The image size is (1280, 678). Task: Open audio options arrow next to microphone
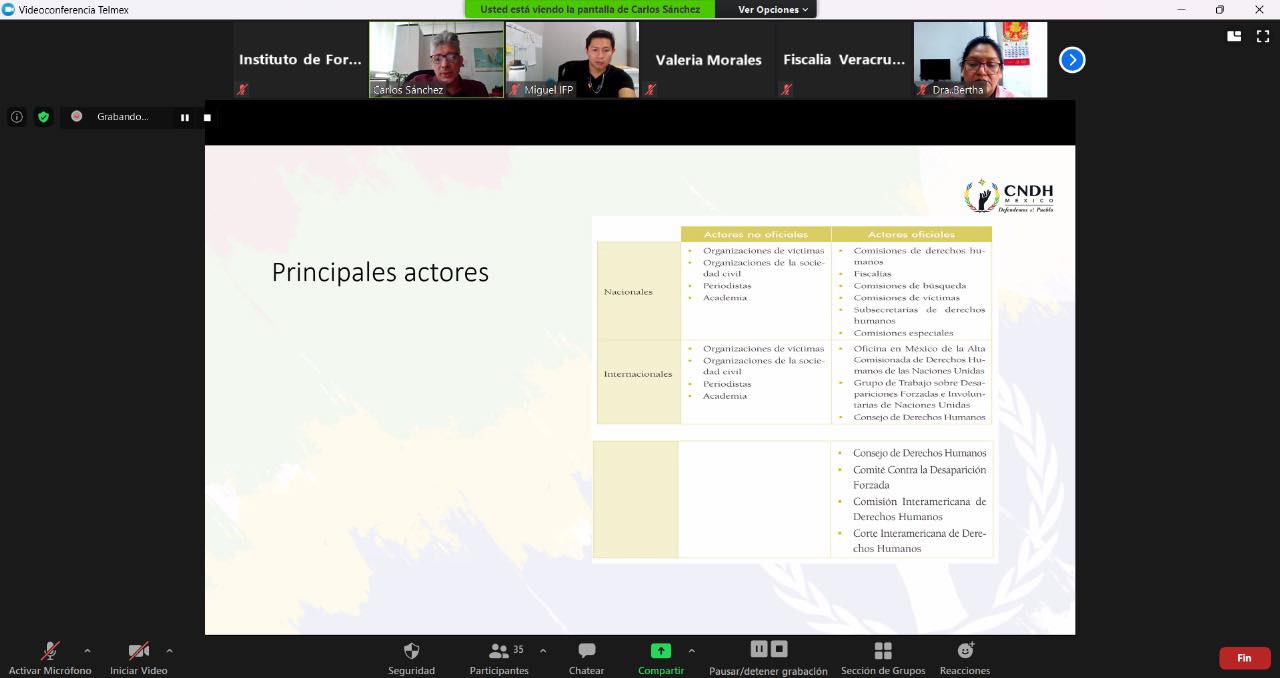click(87, 651)
